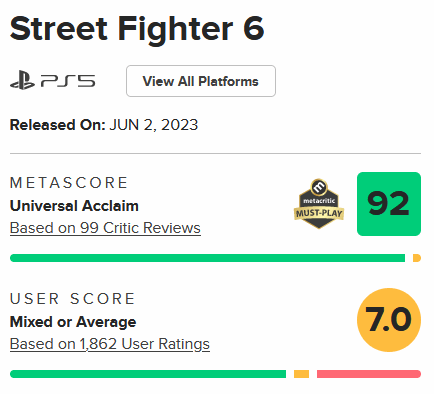
Task: Click the PS5 platform wordmark
Action: click(68, 81)
